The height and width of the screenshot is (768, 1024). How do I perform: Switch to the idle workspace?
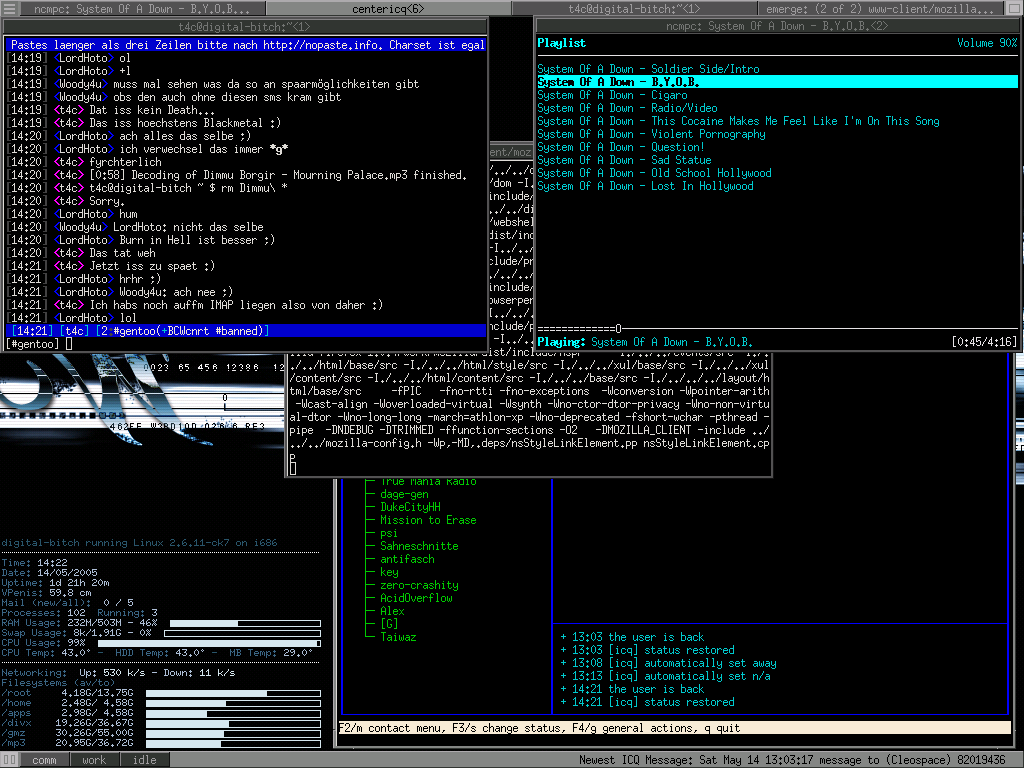pyautogui.click(x=145, y=760)
